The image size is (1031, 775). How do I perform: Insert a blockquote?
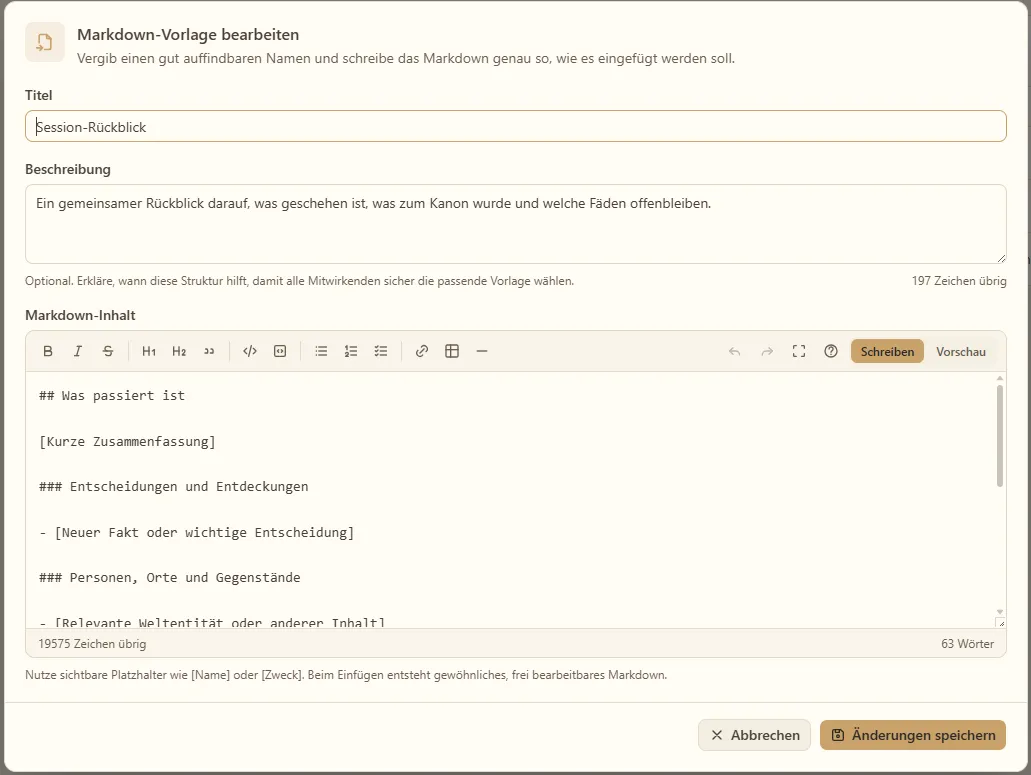209,351
